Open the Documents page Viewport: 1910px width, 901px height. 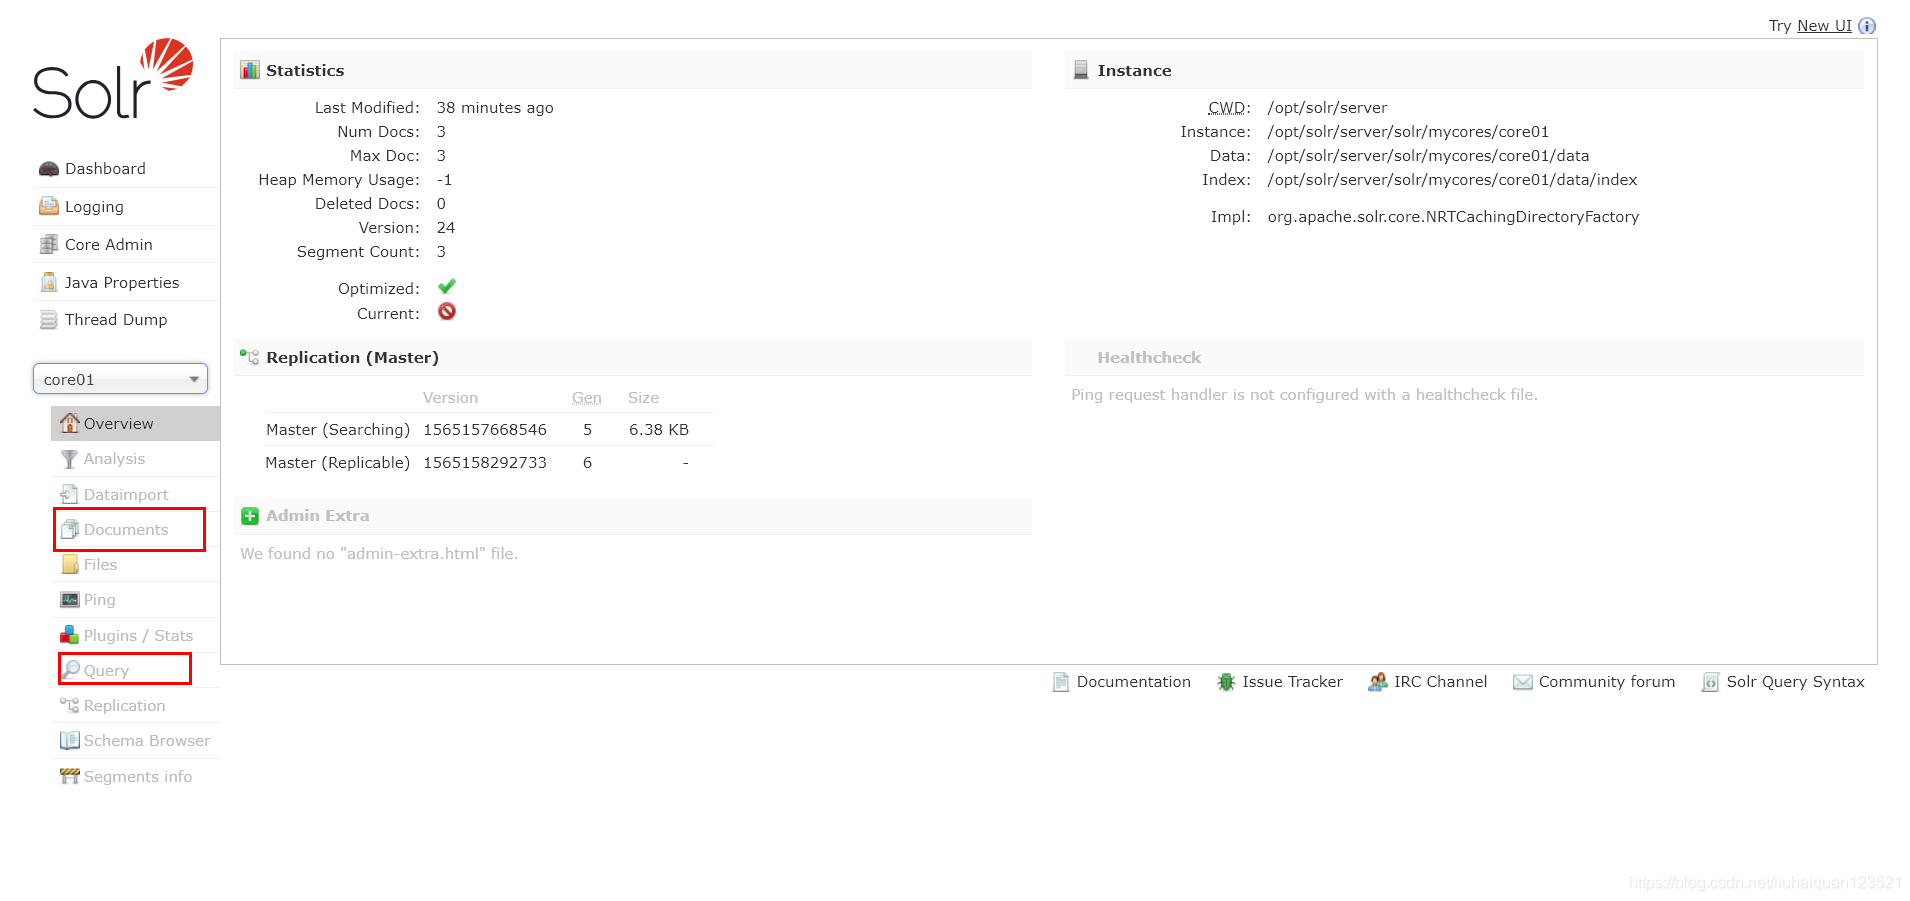point(126,530)
